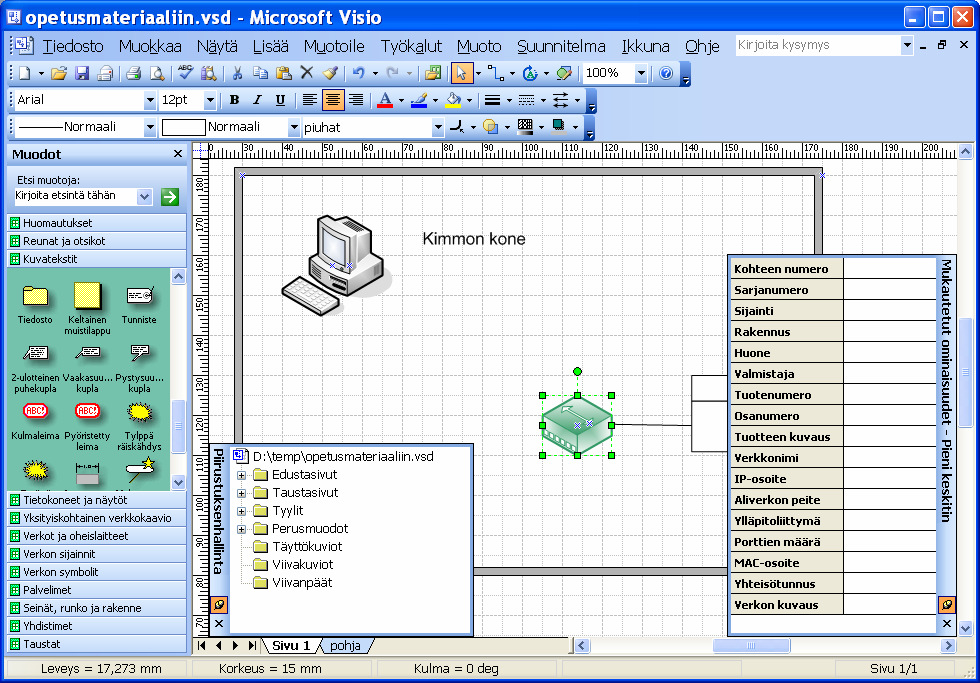Expand the Perusmuodot folder
Viewport: 980px width, 683px height.
pos(241,529)
